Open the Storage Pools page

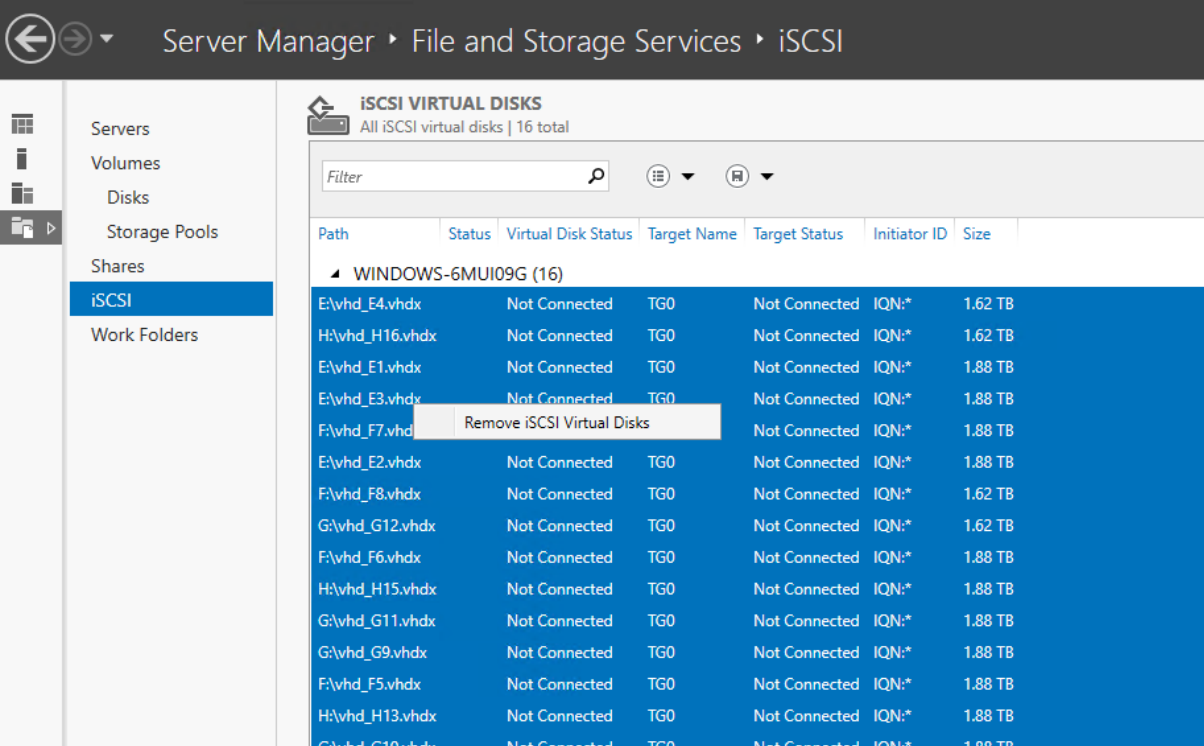pyautogui.click(x=162, y=232)
